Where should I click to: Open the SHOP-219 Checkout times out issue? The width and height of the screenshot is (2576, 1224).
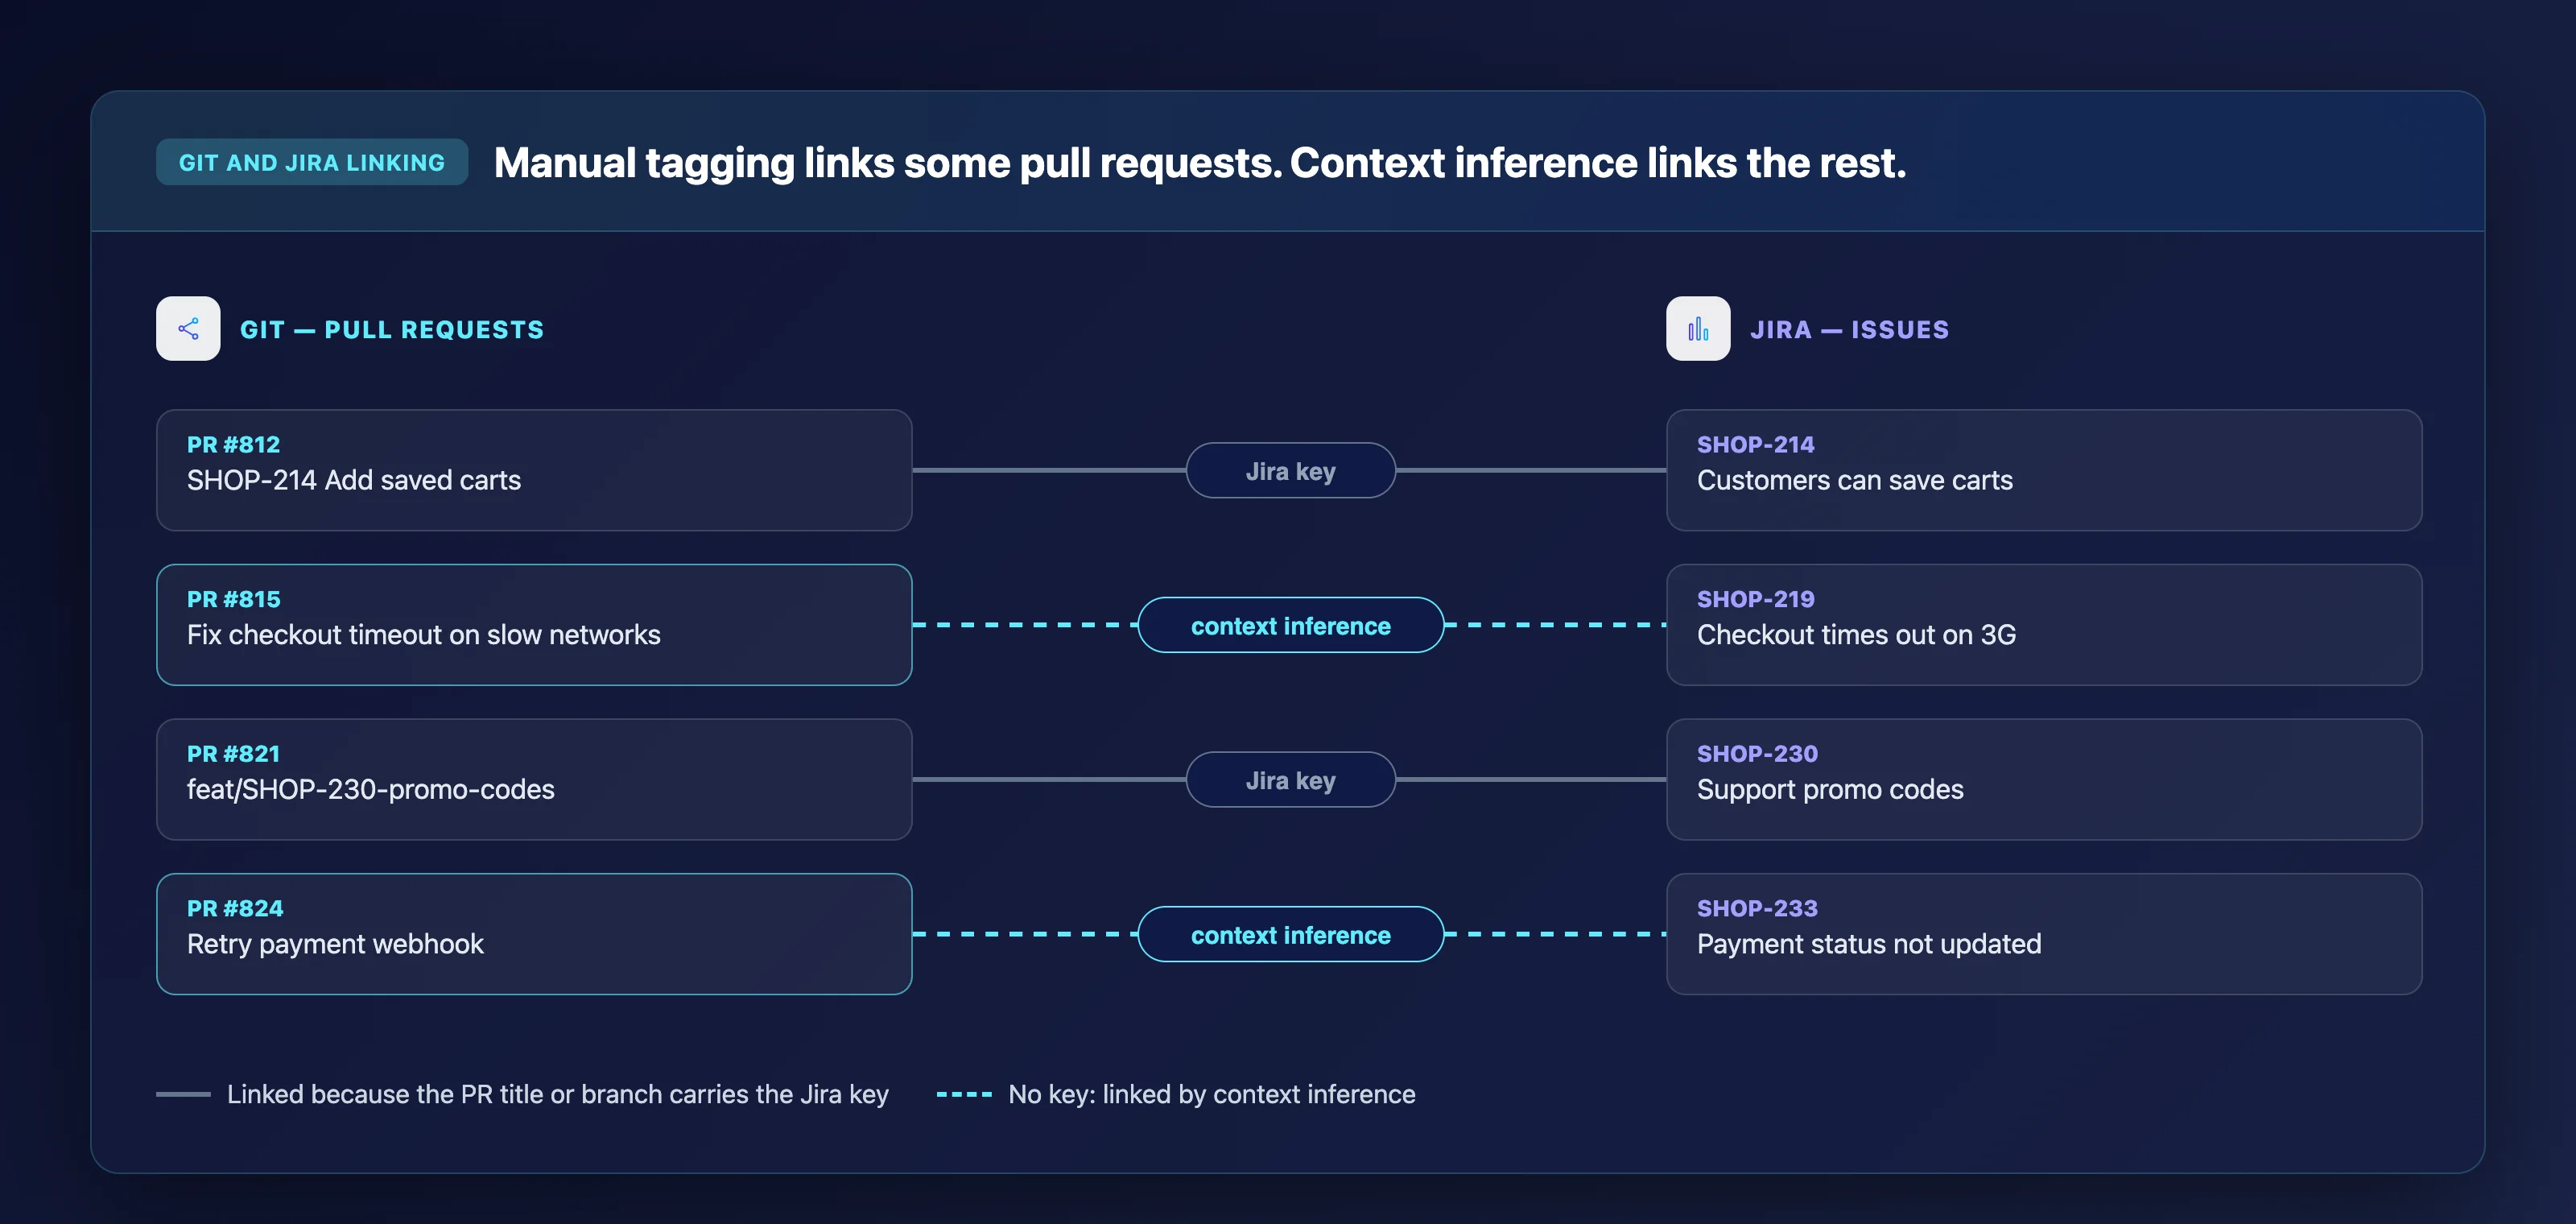point(2044,625)
